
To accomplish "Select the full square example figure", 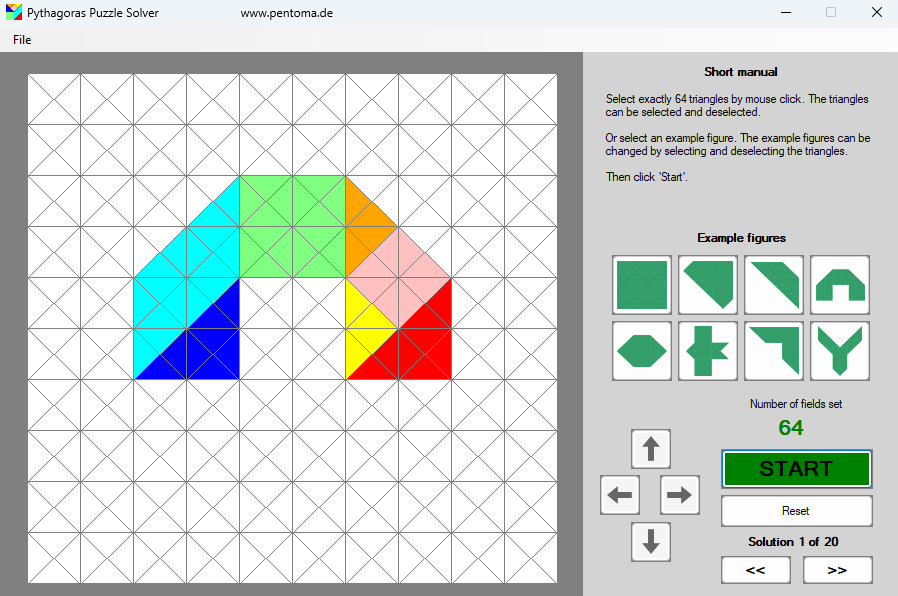I will [x=641, y=285].
